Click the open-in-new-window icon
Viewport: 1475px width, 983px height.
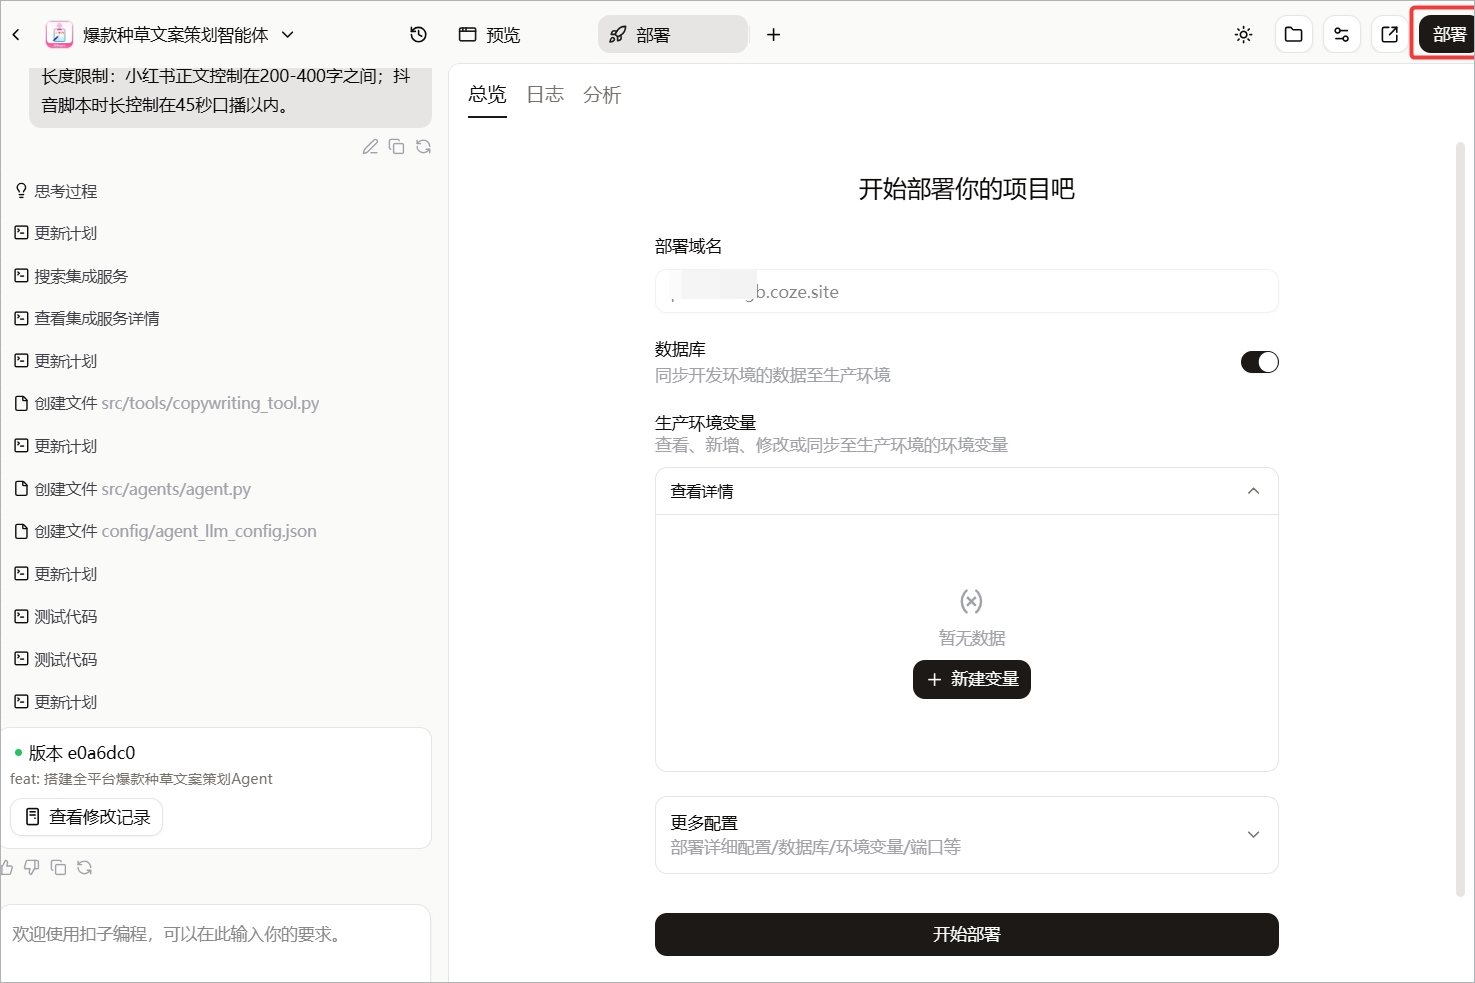tap(1389, 35)
